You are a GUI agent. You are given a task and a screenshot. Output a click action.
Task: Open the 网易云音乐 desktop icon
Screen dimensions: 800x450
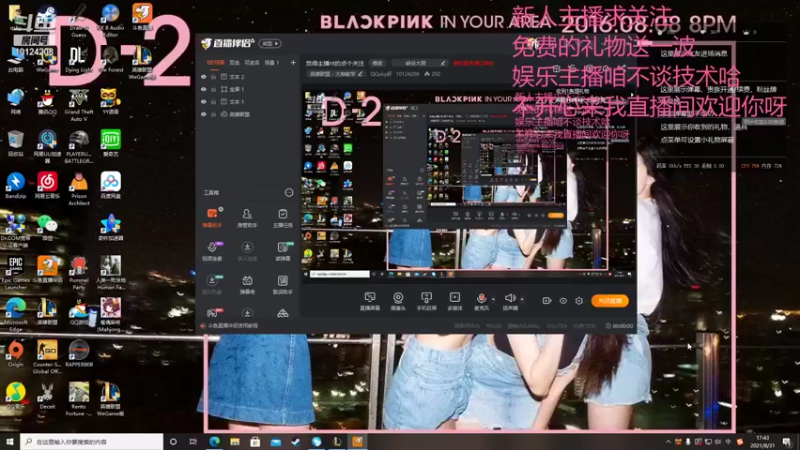(x=47, y=186)
